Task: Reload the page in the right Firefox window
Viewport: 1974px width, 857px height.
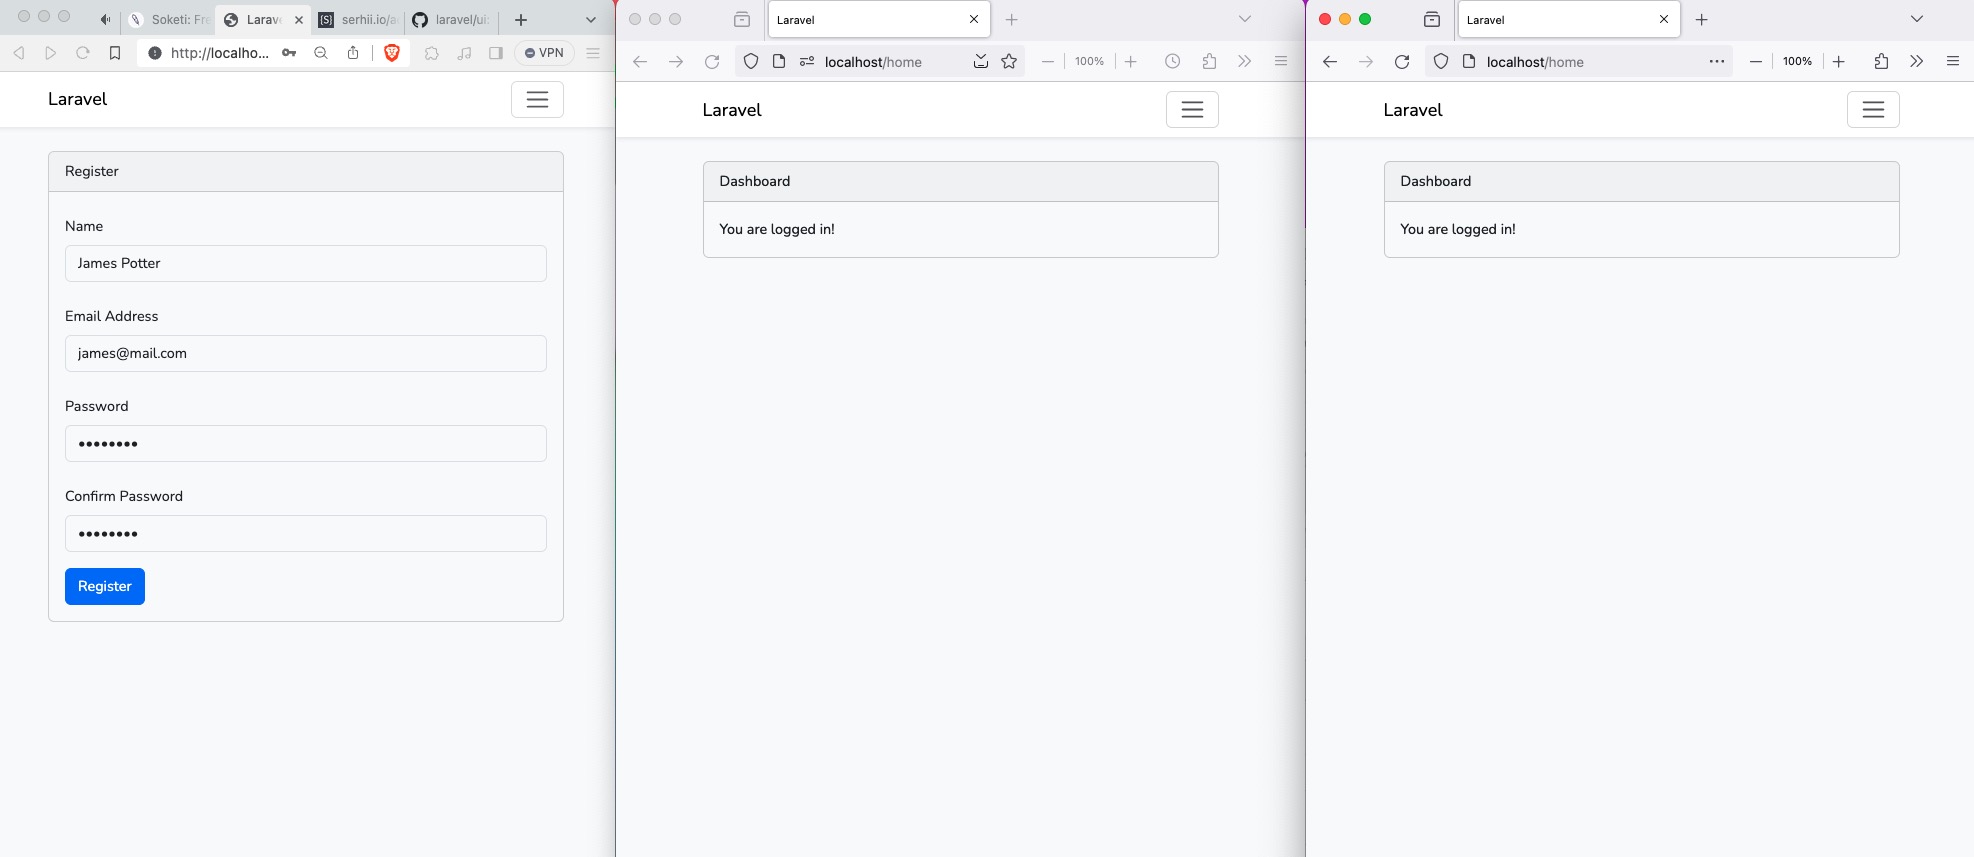Action: tap(1402, 62)
